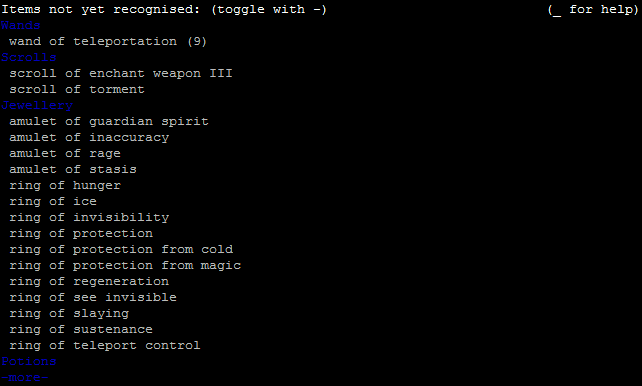The height and width of the screenshot is (386, 642).
Task: Click the Scrolls category header
Action: [x=29, y=57]
